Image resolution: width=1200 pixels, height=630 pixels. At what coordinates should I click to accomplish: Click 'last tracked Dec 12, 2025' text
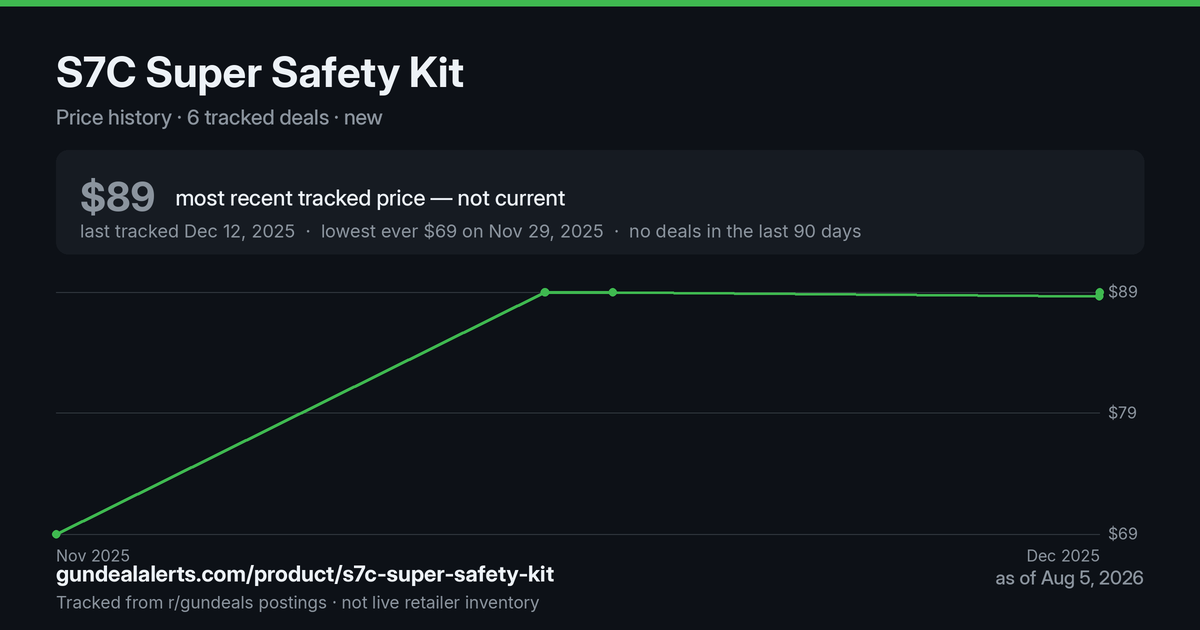187,231
